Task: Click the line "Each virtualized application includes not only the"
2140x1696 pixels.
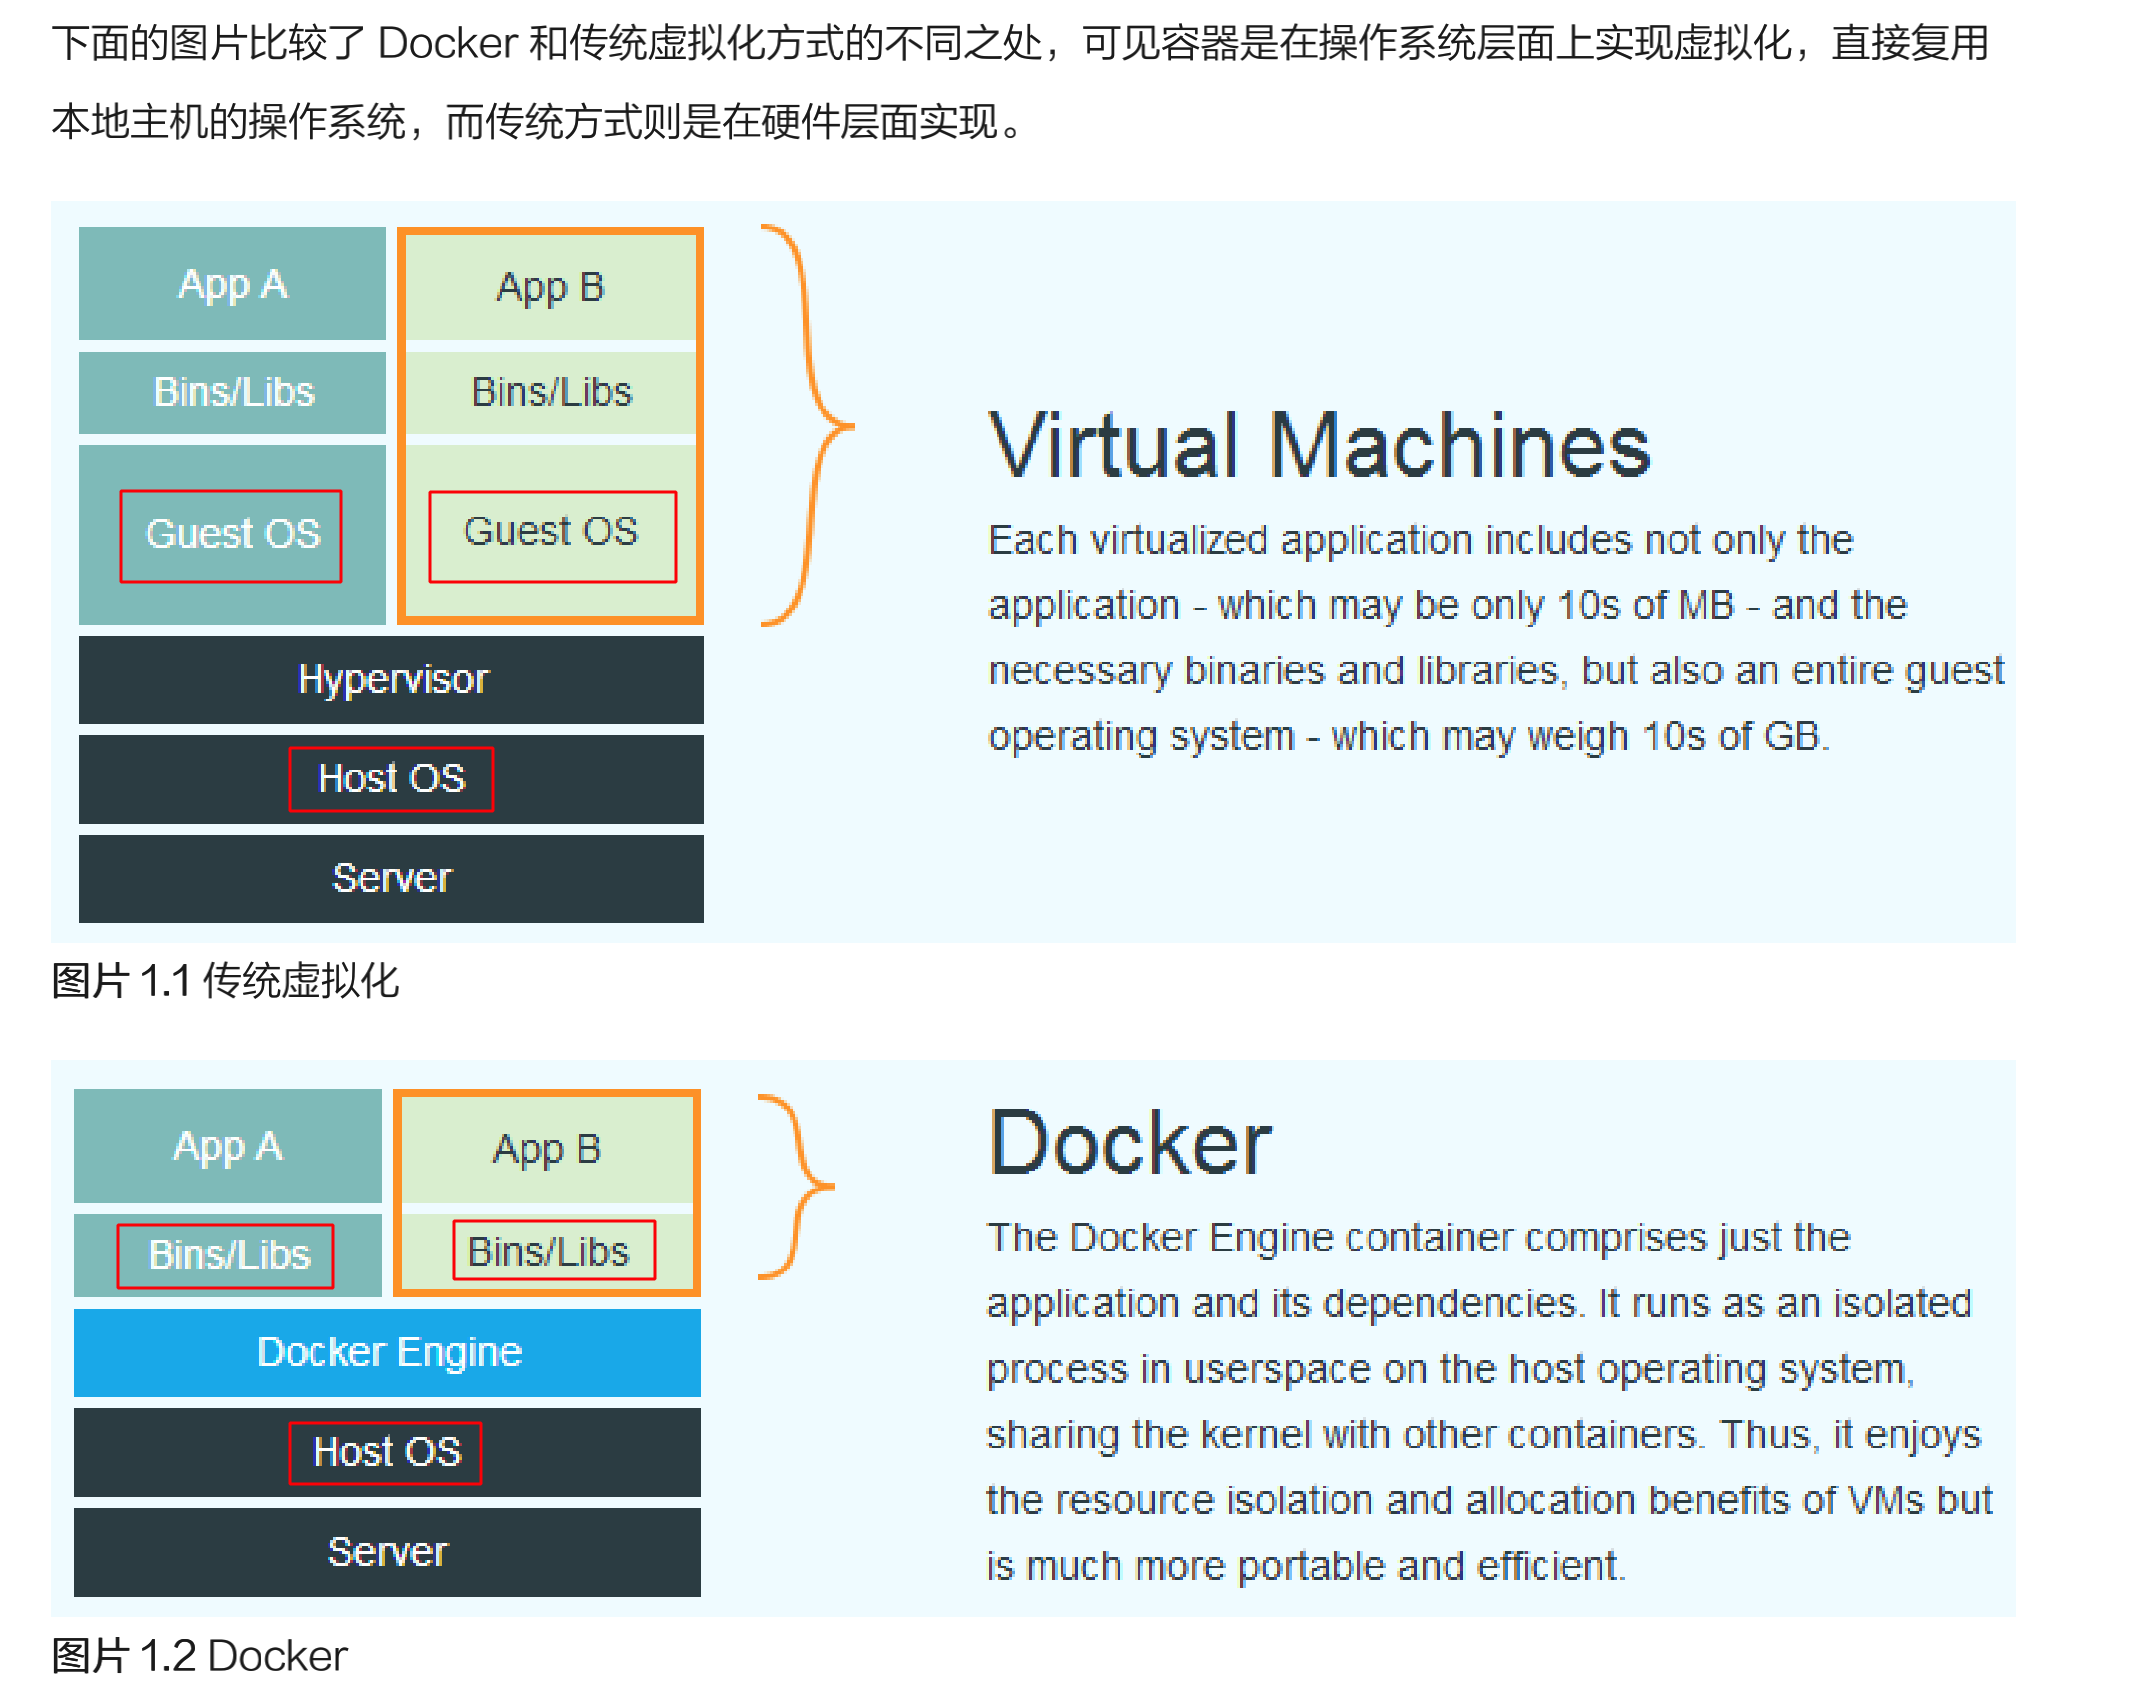Action: [1420, 541]
